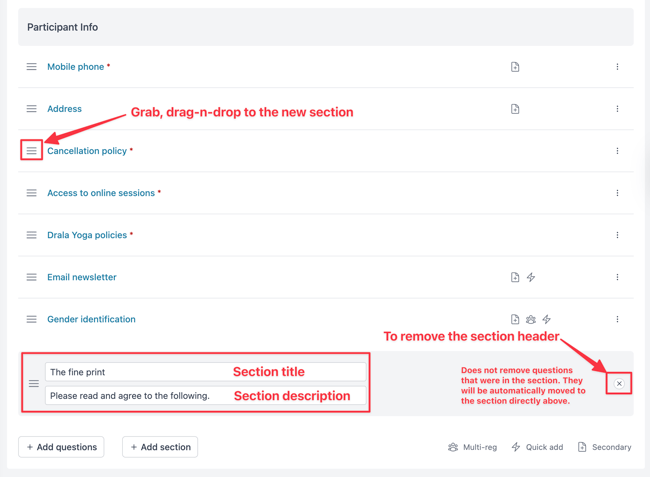Image resolution: width=650 pixels, height=477 pixels.
Task: Click the drag handle of The fine print section
Action: tap(34, 384)
